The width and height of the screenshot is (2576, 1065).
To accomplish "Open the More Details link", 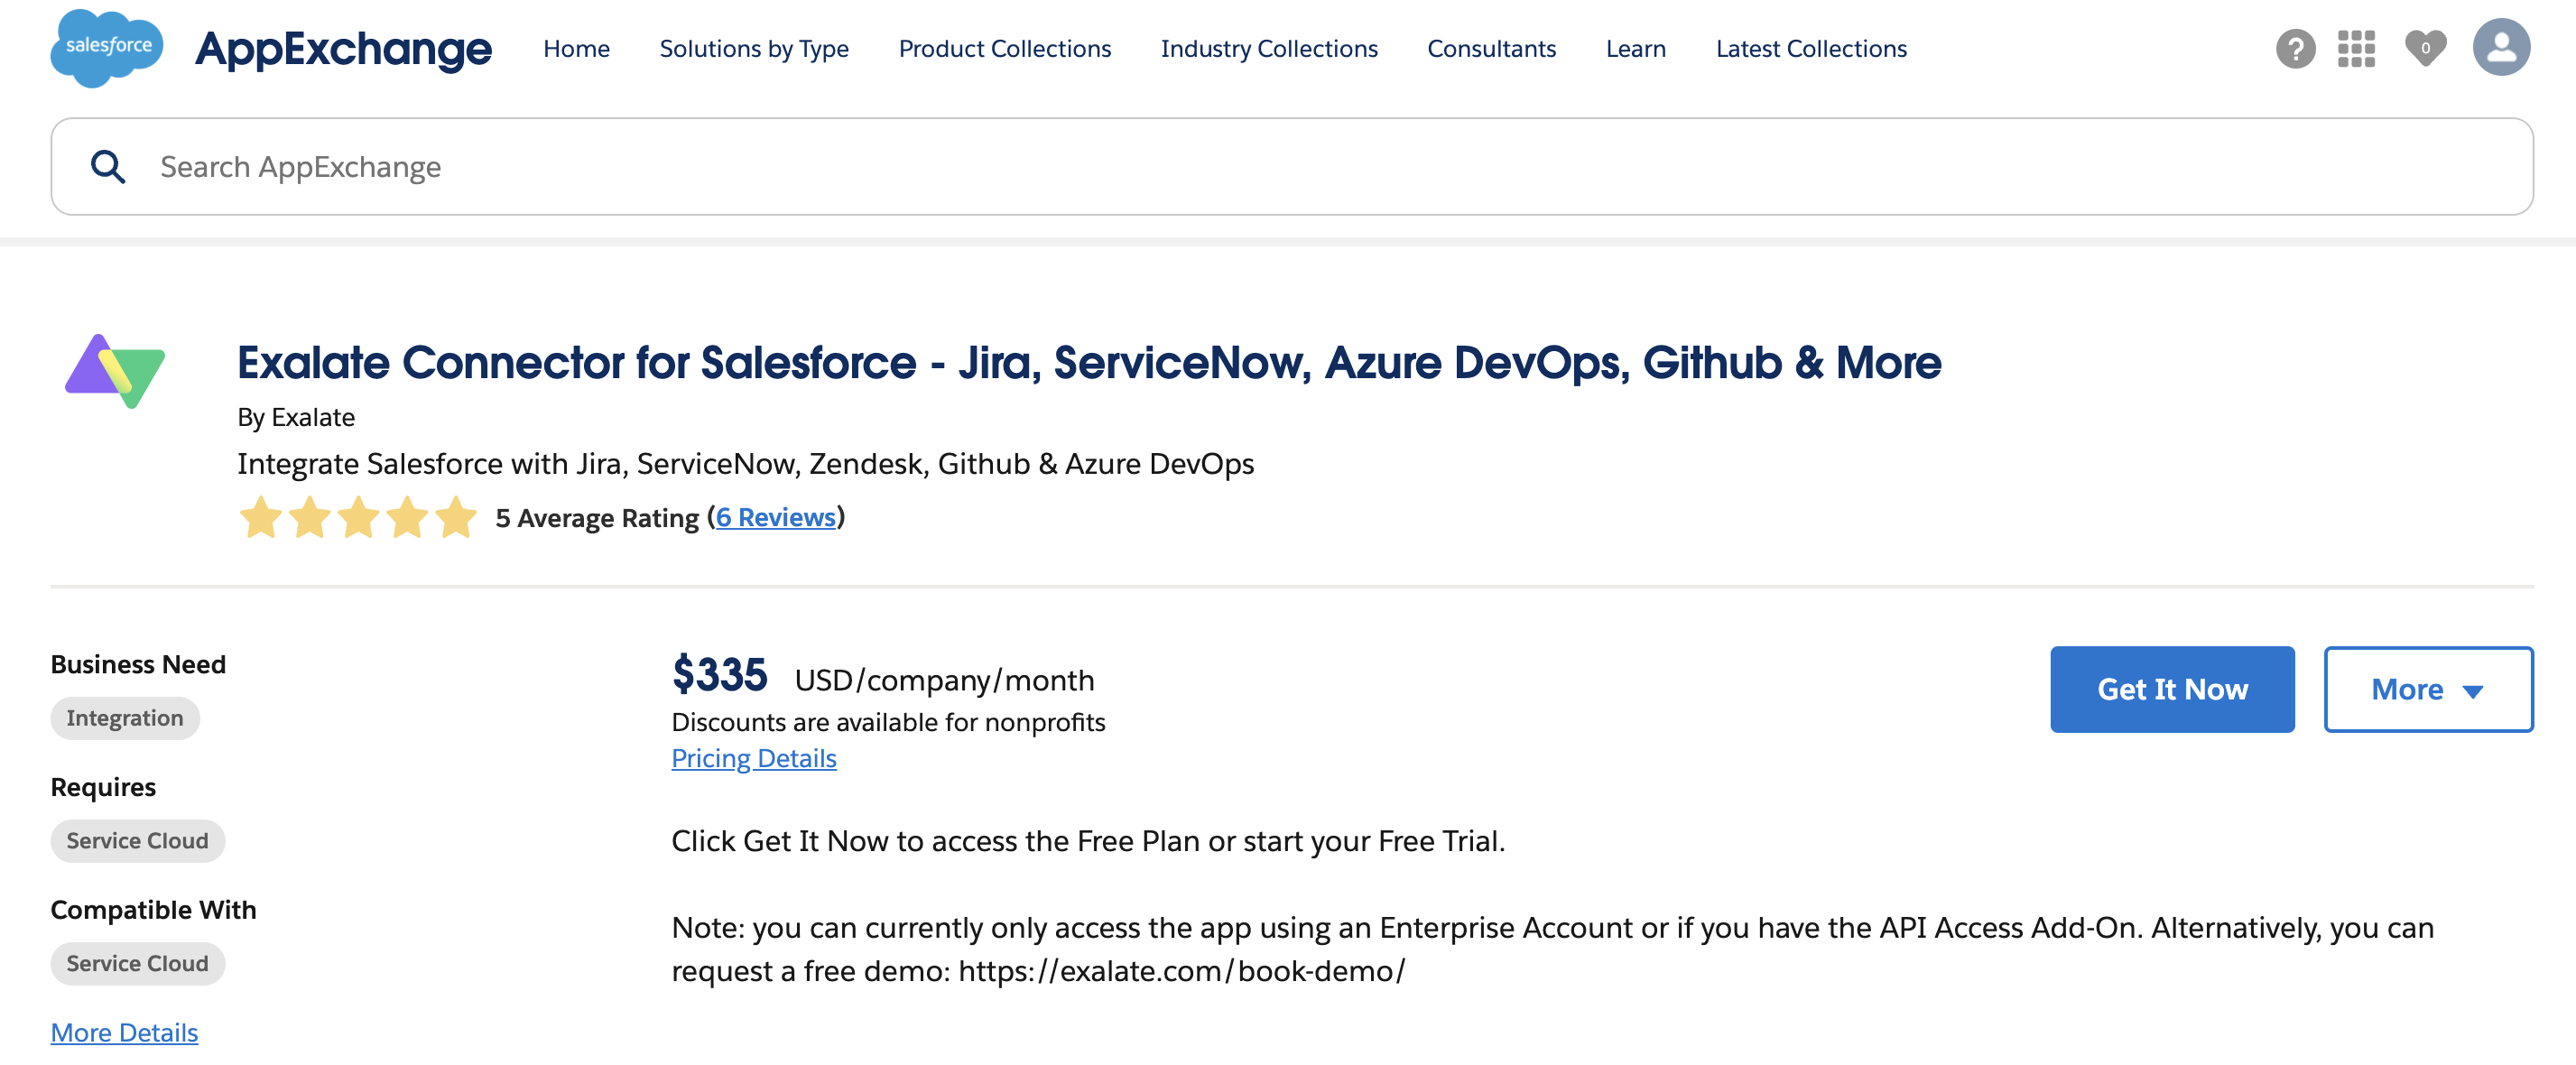I will (124, 1032).
